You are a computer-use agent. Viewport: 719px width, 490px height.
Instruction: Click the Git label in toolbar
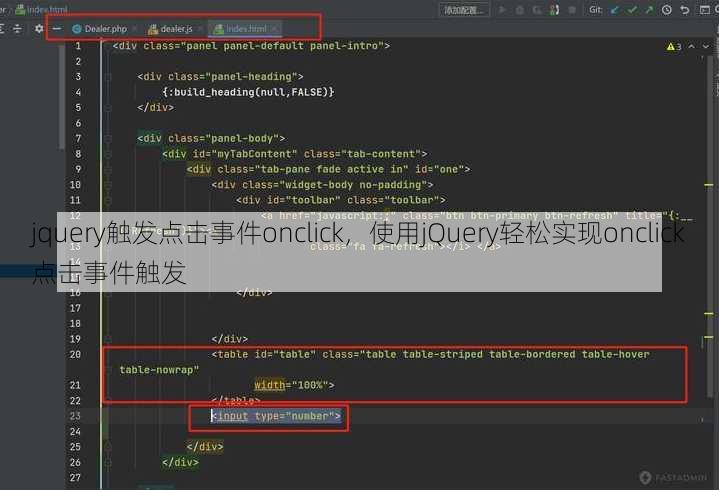click(596, 10)
